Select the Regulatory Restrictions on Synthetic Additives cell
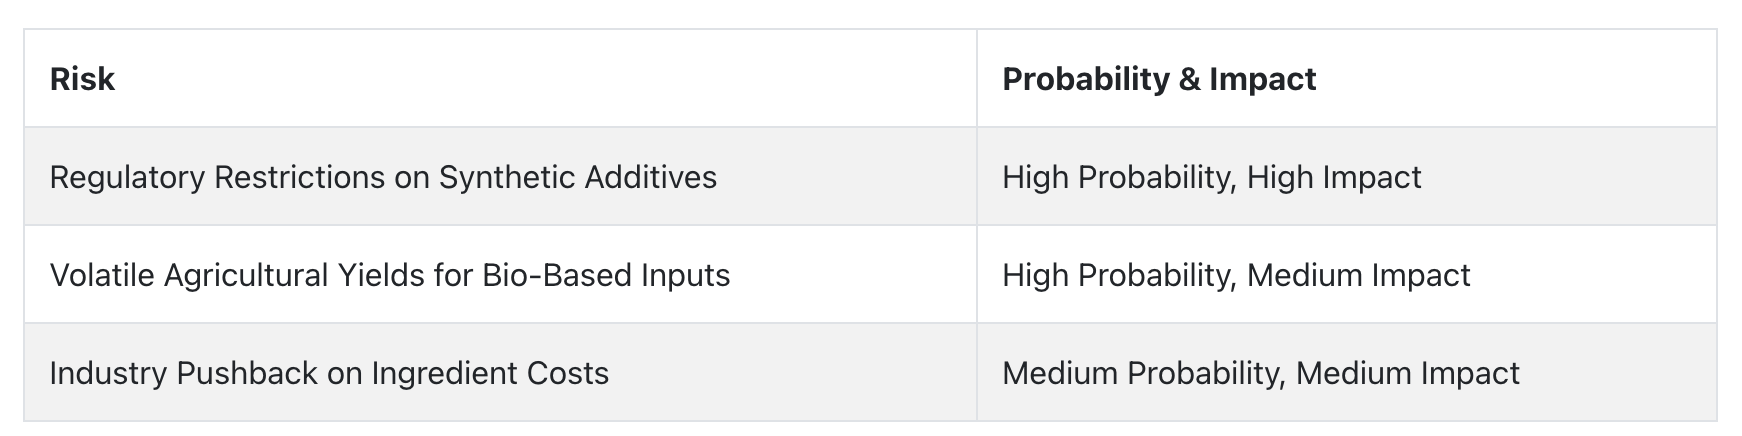1742x436 pixels. pos(500,177)
